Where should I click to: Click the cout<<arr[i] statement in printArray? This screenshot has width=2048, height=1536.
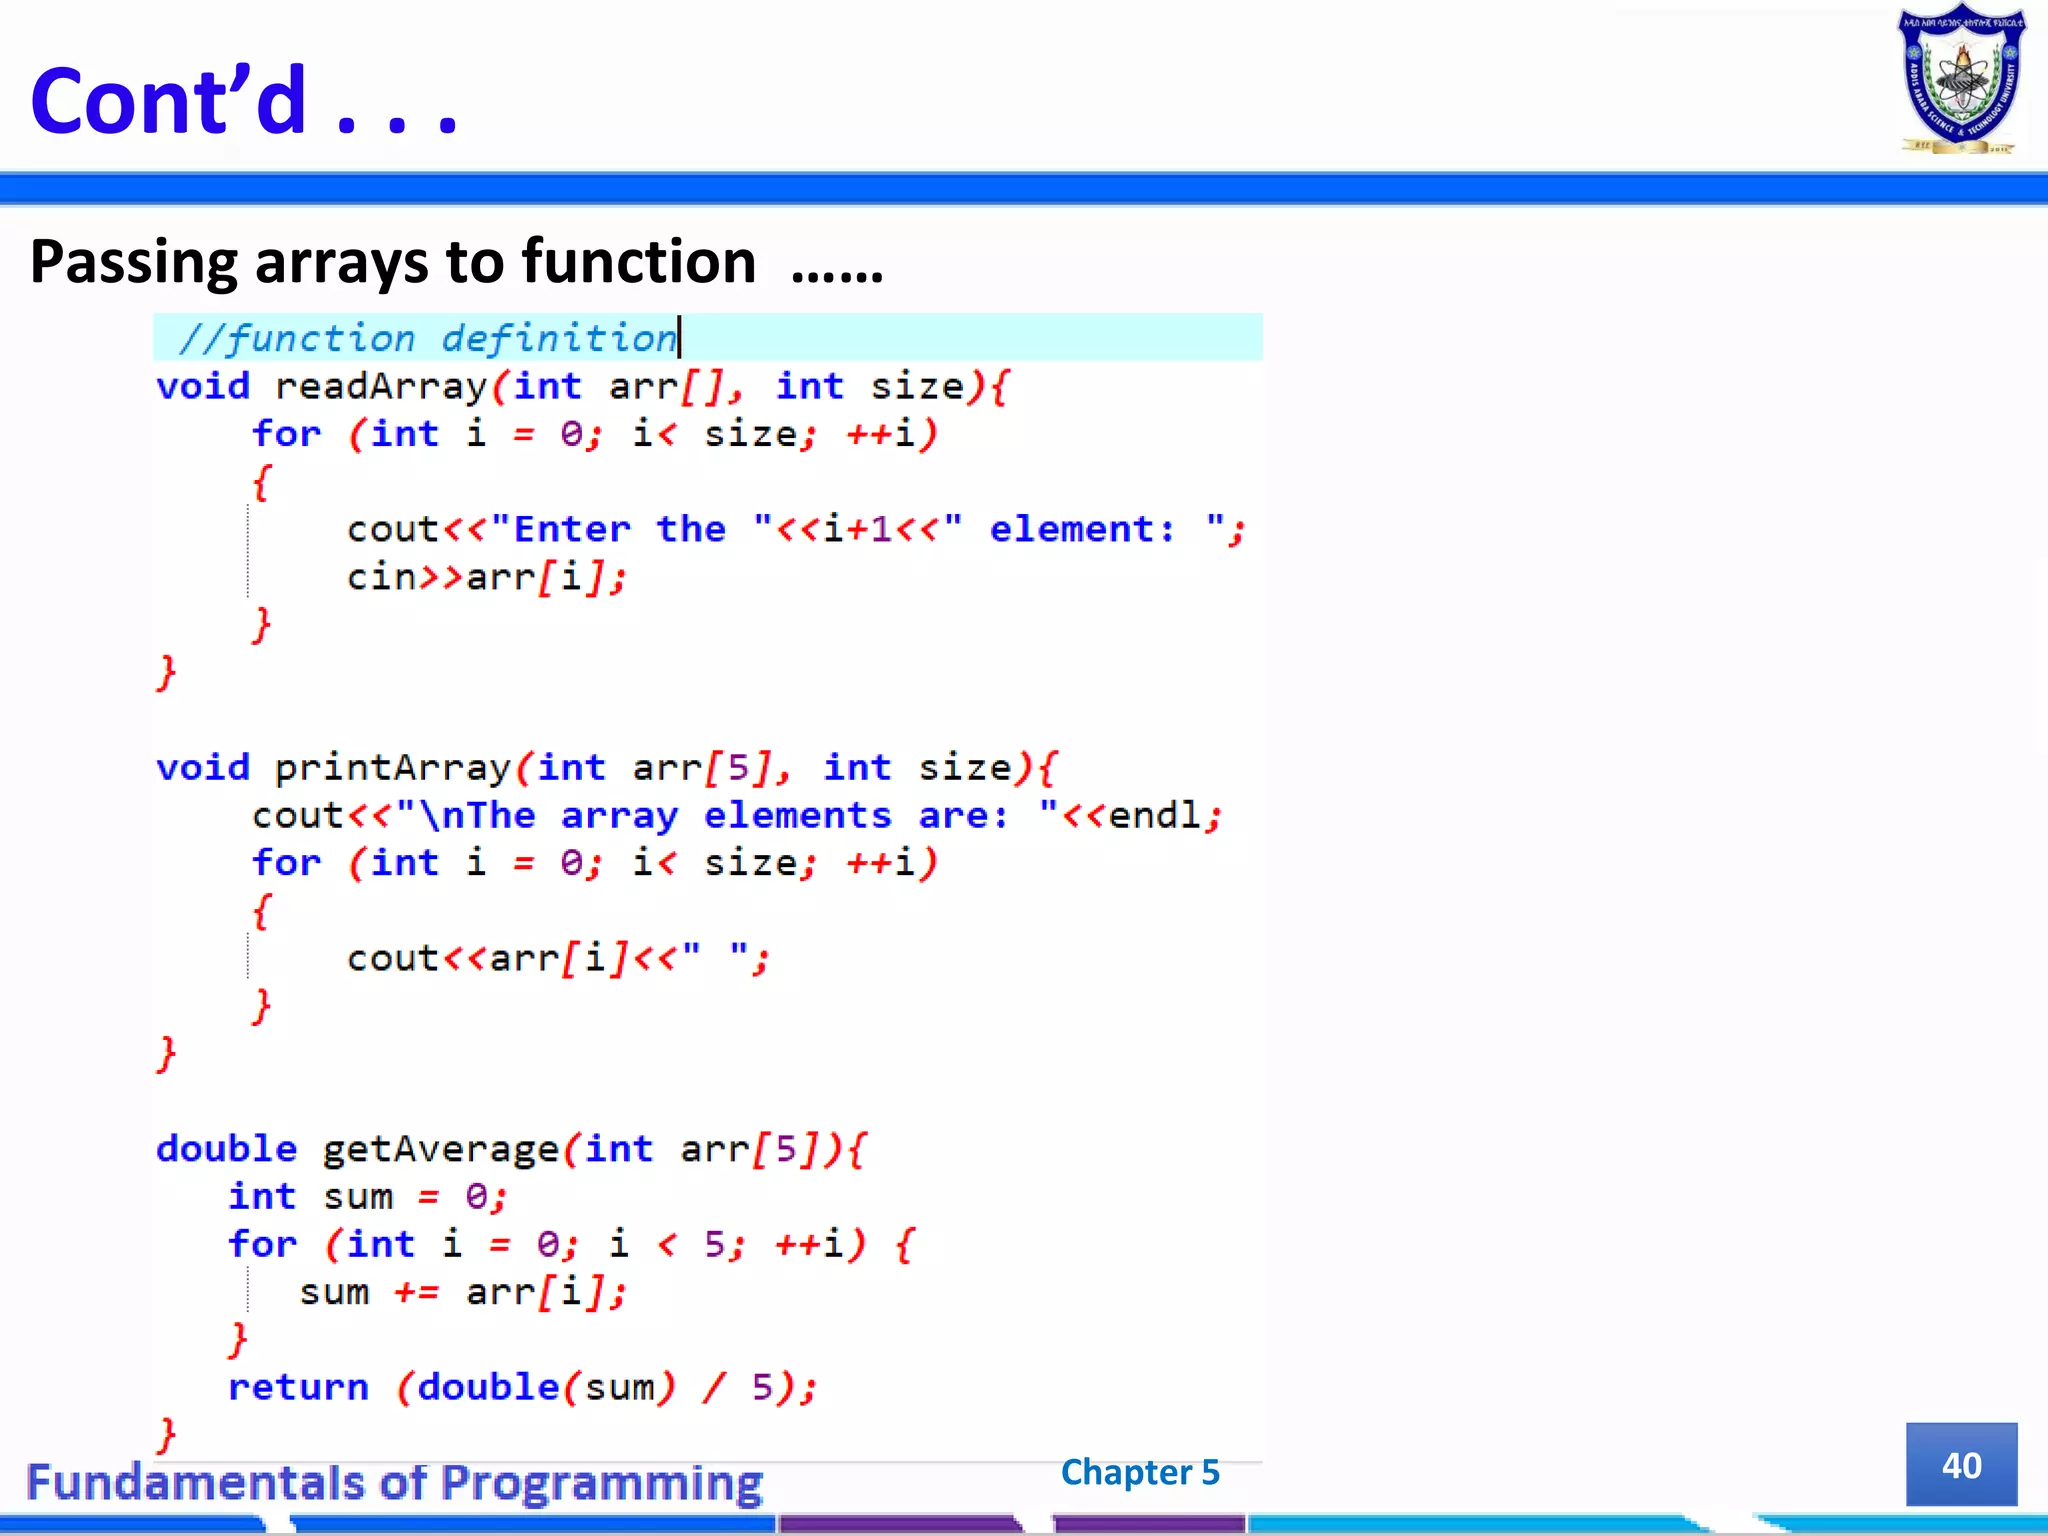point(557,959)
